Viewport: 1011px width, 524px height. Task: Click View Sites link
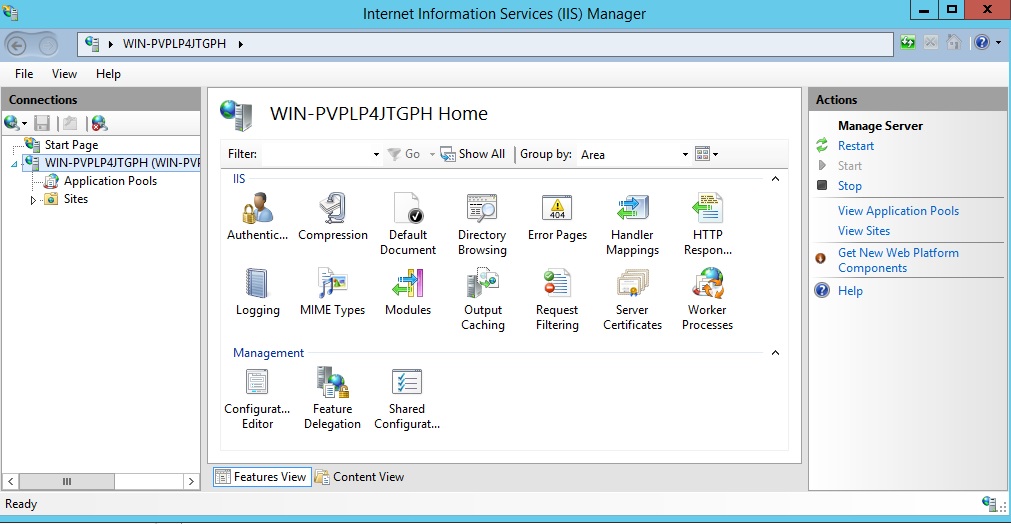coord(863,231)
